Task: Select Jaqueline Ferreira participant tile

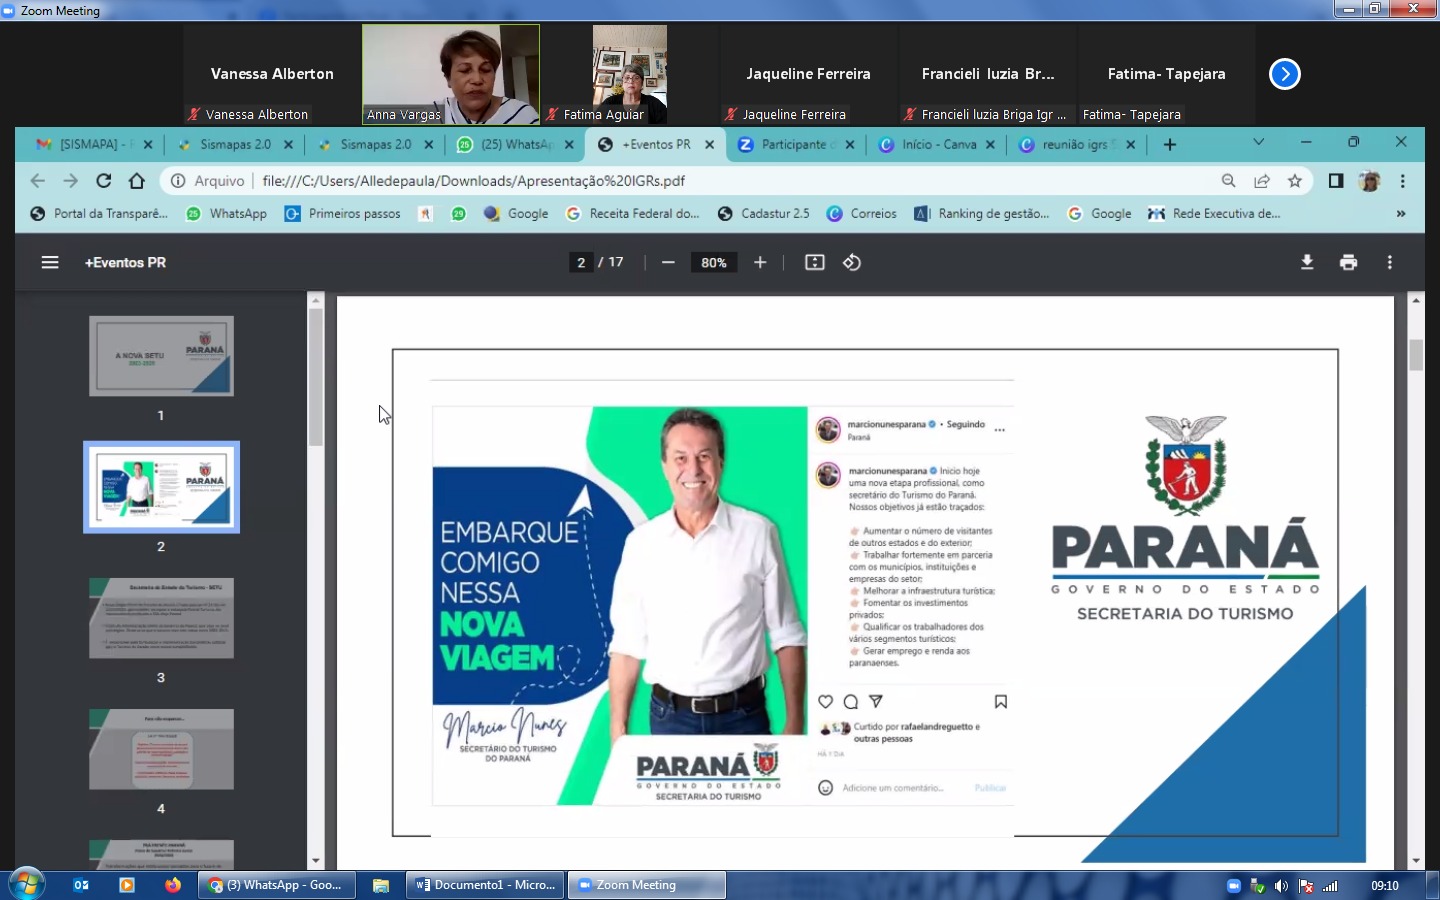Action: [808, 74]
